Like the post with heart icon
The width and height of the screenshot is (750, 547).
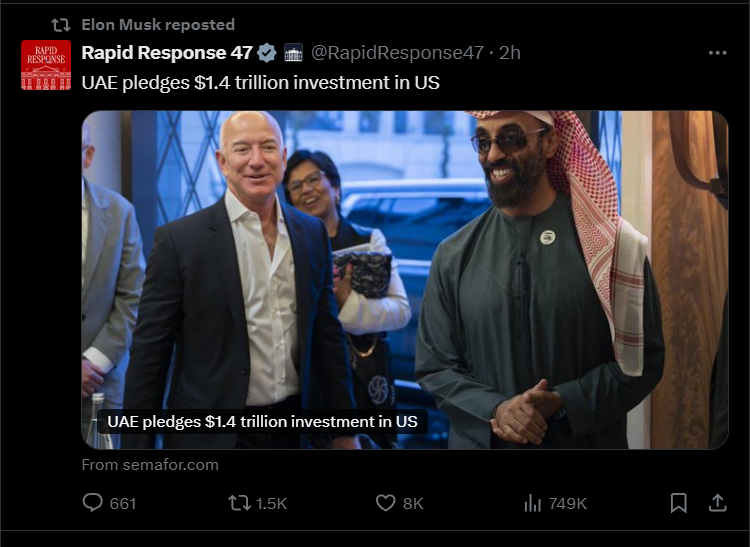(x=386, y=503)
